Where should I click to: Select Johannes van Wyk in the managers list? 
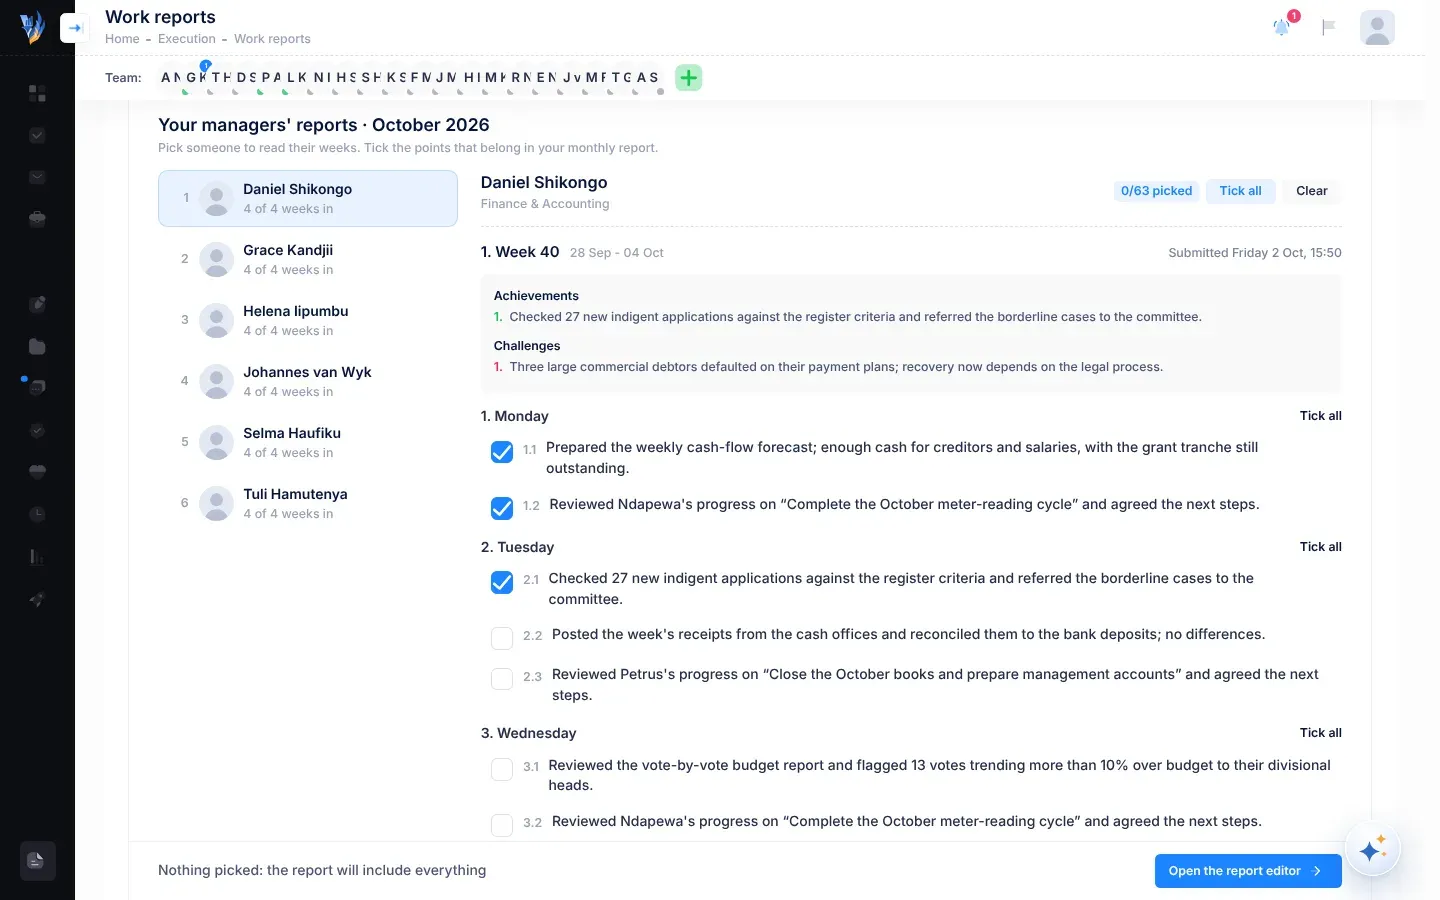coord(308,381)
